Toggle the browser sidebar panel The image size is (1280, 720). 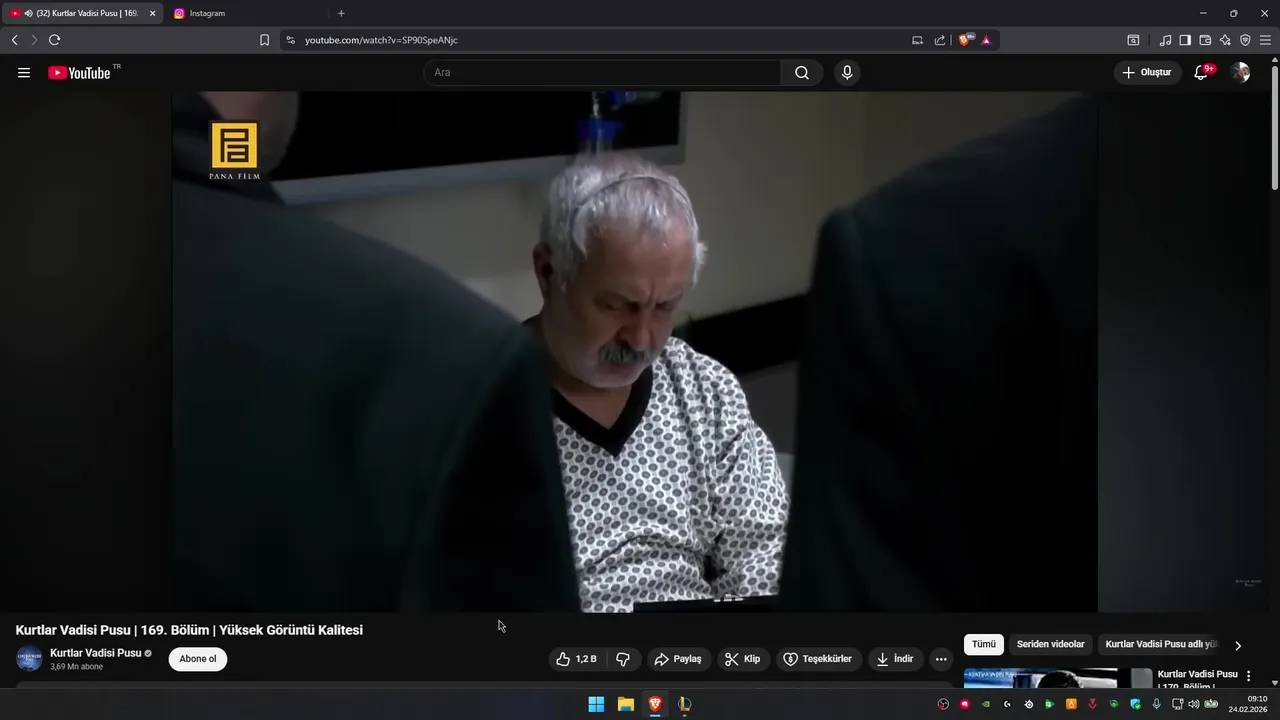click(1185, 40)
